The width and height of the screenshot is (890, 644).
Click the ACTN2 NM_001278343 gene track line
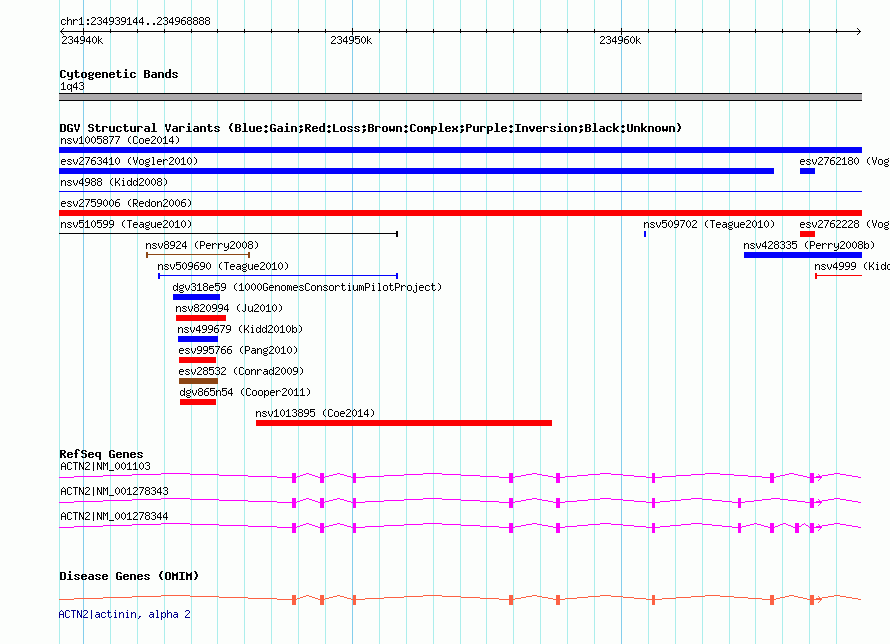(x=460, y=503)
